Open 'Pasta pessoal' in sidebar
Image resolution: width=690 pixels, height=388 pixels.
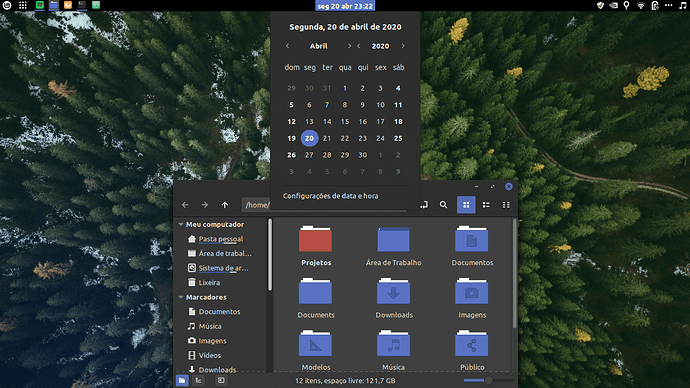(220, 239)
